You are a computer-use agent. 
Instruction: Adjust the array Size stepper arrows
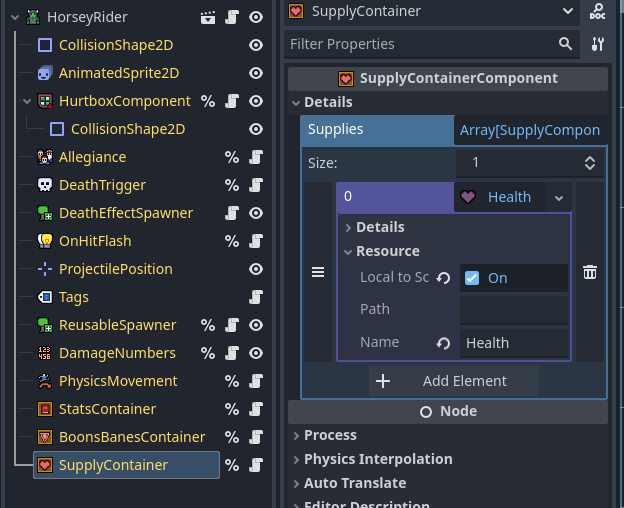point(590,163)
